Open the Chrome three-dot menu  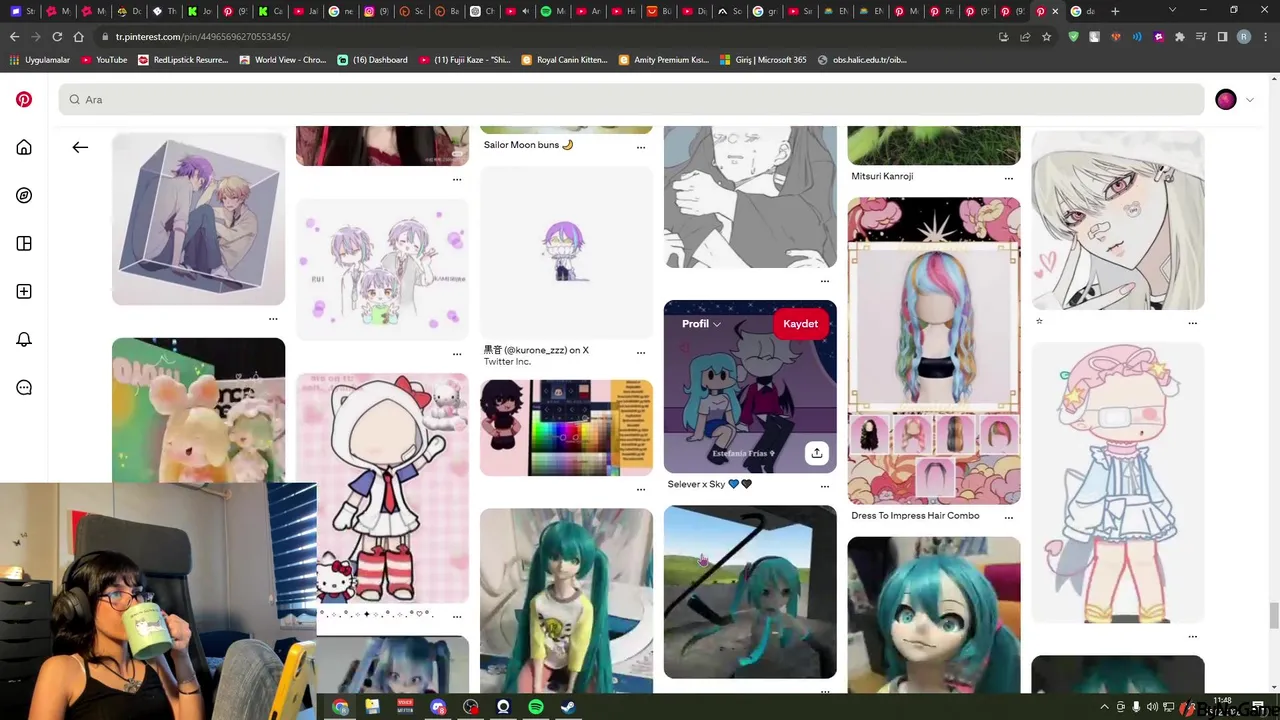[1265, 37]
